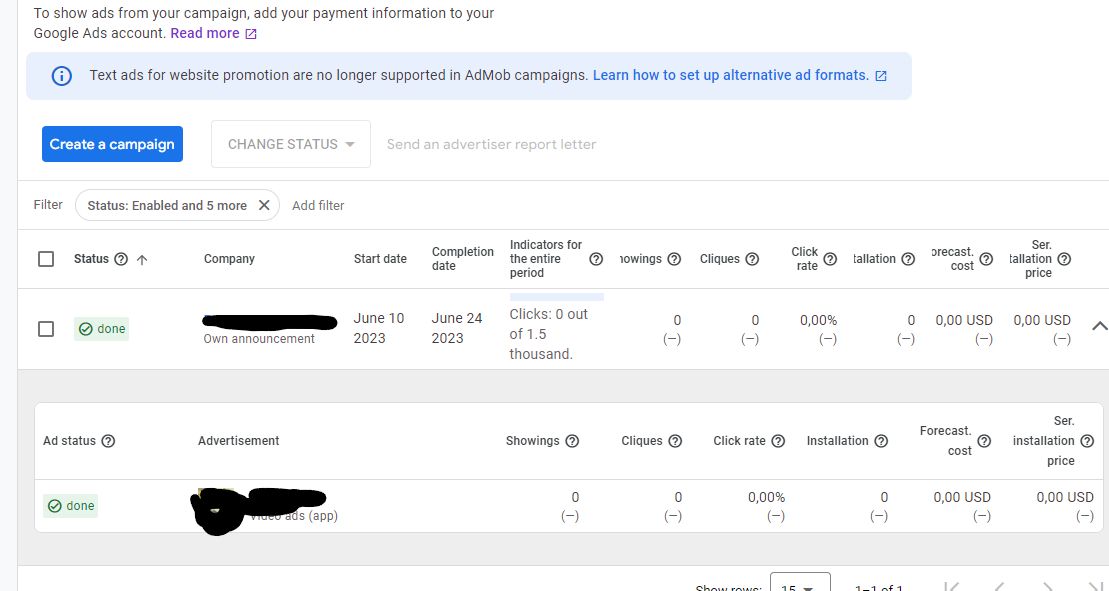The image size is (1109, 591).
Task: Toggle the select-all campaigns checkbox
Action: pos(46,259)
